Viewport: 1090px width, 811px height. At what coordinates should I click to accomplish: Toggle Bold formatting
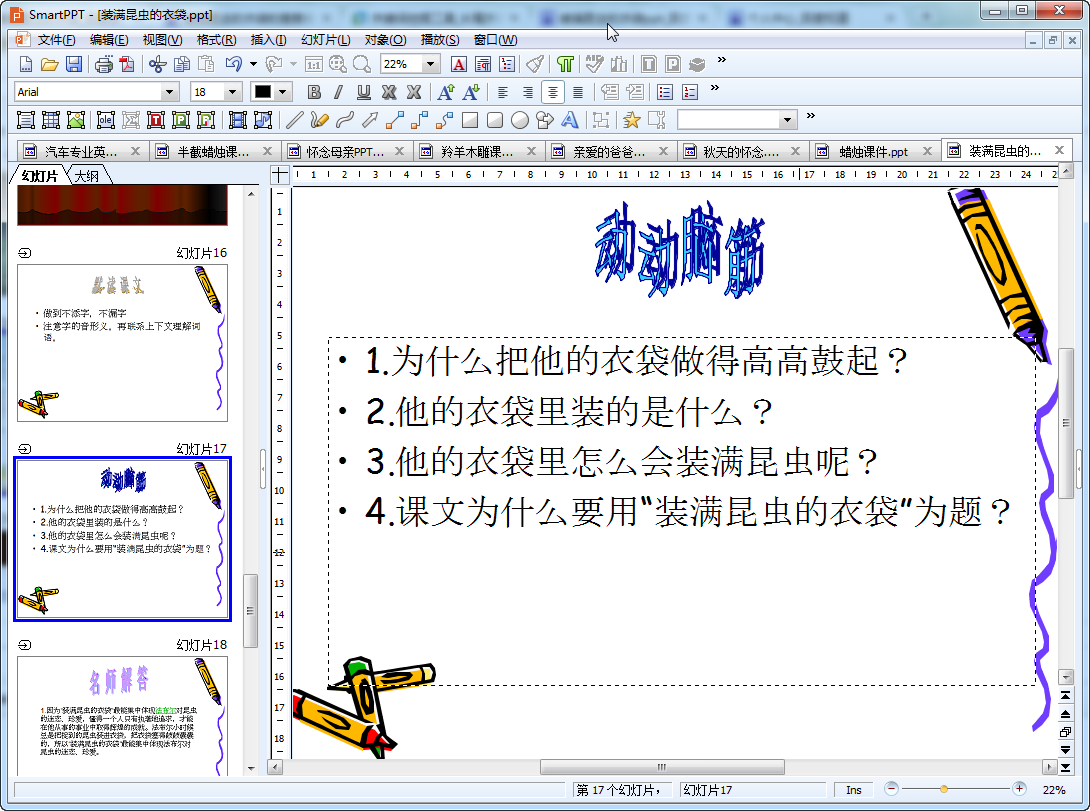(x=314, y=92)
